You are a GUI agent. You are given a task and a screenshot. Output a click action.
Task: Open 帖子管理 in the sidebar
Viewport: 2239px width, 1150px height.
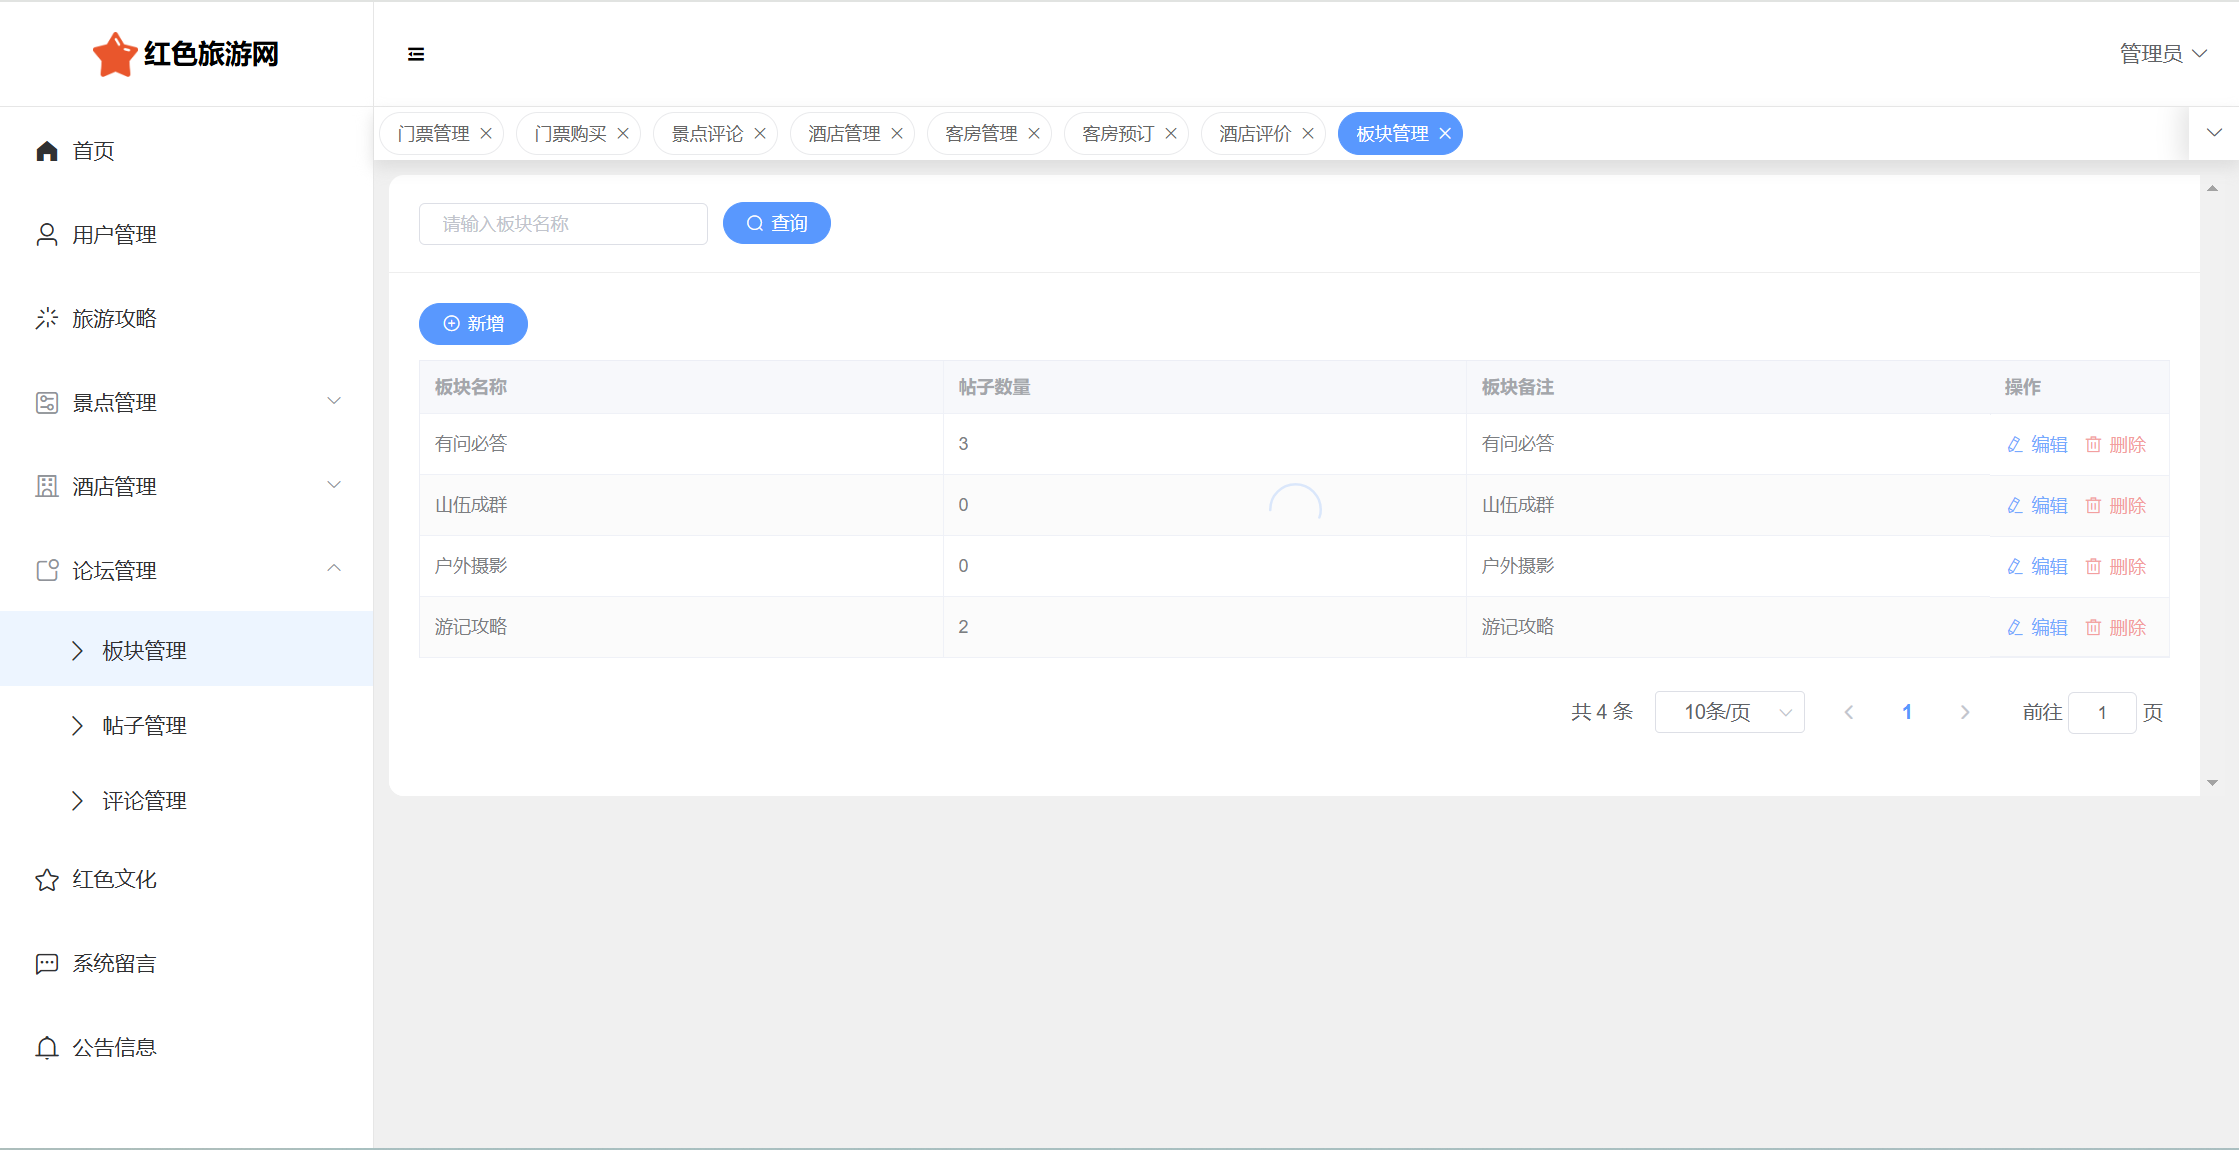pyautogui.click(x=144, y=726)
